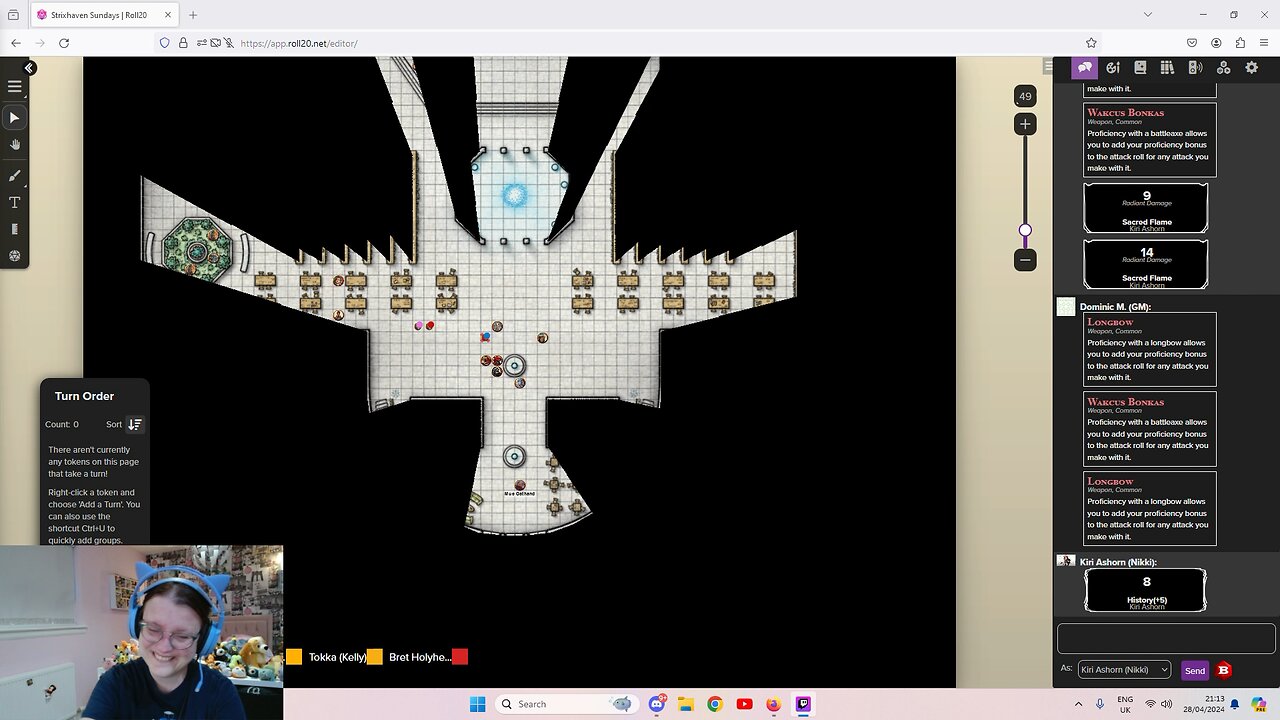Open File Explorer from the taskbar
This screenshot has width=1280, height=720.
click(x=686, y=704)
